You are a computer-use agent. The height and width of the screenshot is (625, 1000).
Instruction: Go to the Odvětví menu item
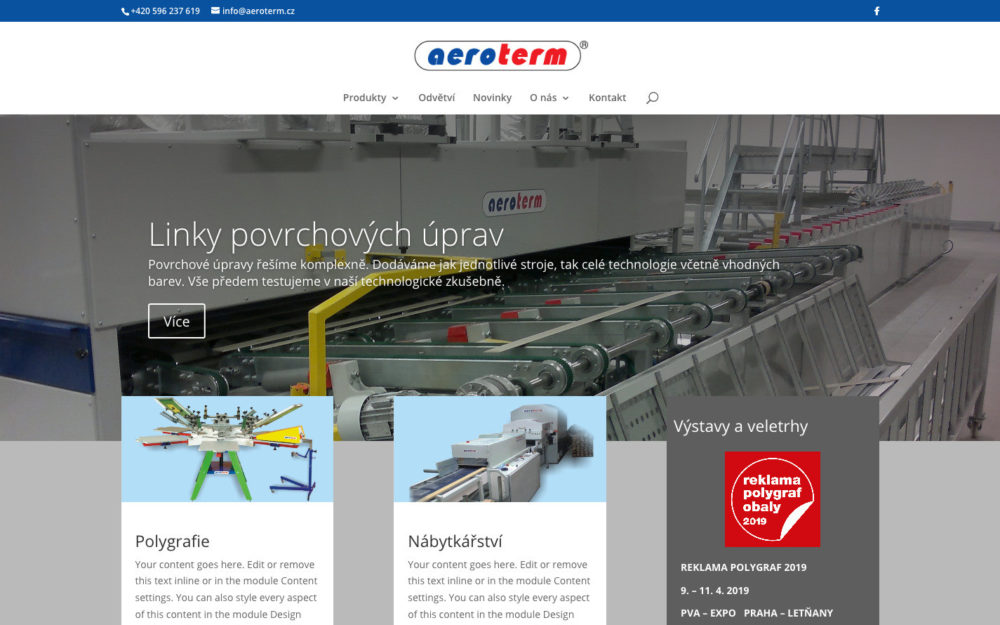(436, 98)
